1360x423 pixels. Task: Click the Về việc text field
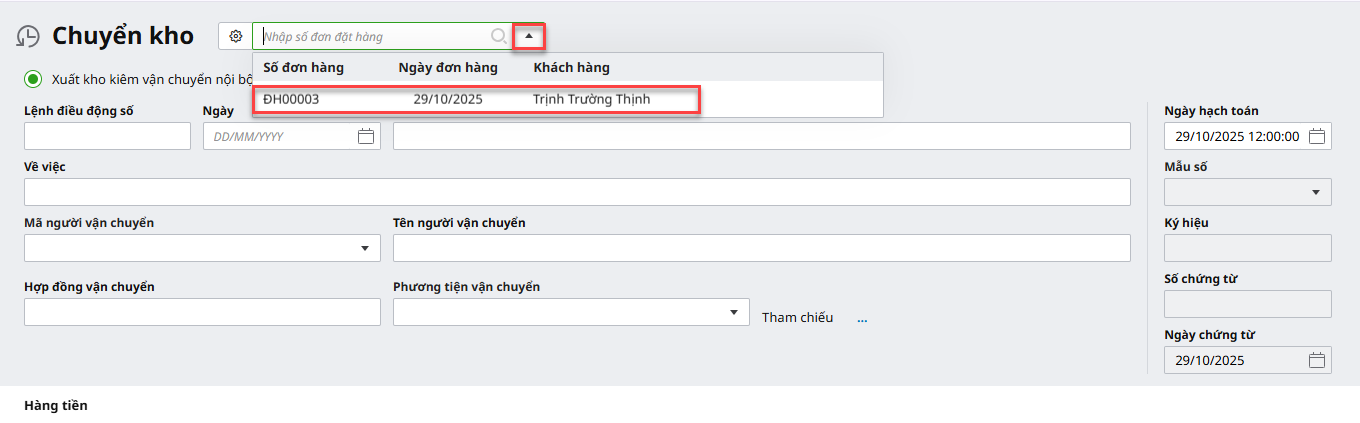[577, 192]
